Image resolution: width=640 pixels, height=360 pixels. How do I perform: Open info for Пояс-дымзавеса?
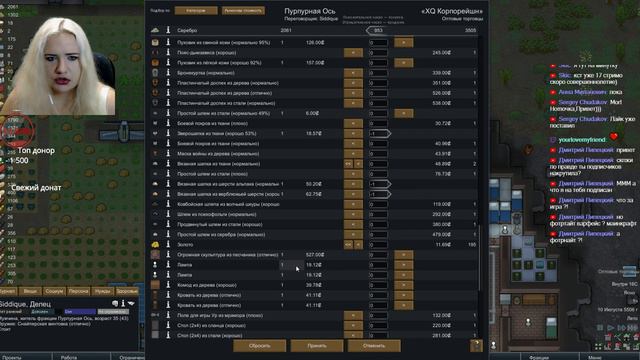click(x=168, y=52)
